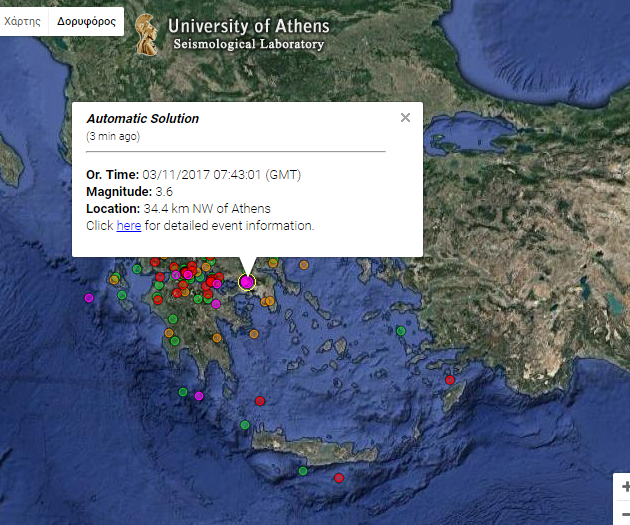Select the yellow-ringed magenta quake marker
The width and height of the screenshot is (630, 525).
click(x=247, y=282)
